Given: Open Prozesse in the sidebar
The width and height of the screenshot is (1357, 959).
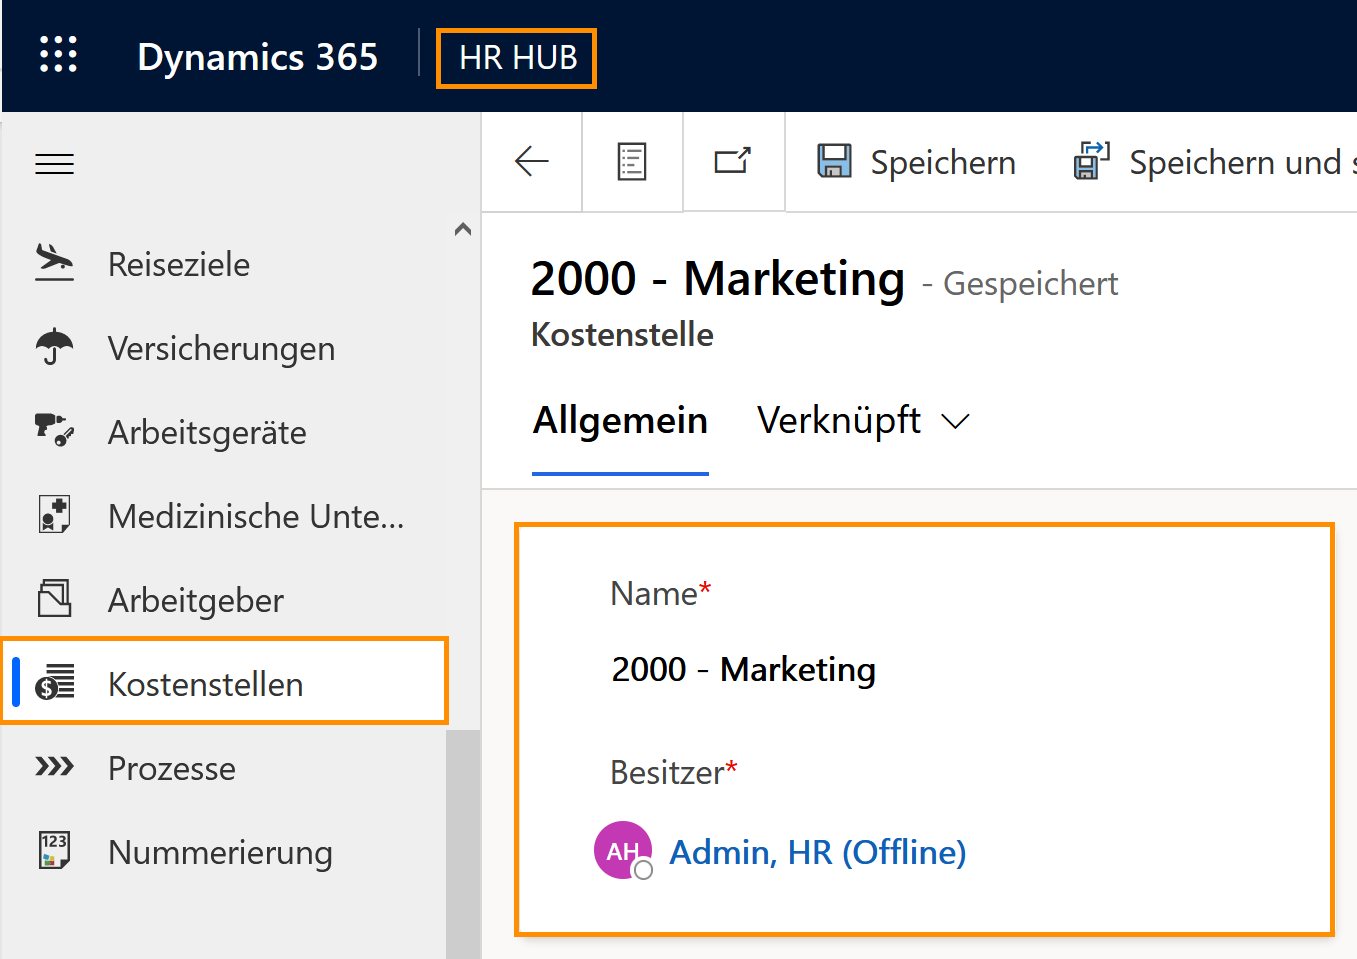Looking at the screenshot, I should tap(172, 769).
